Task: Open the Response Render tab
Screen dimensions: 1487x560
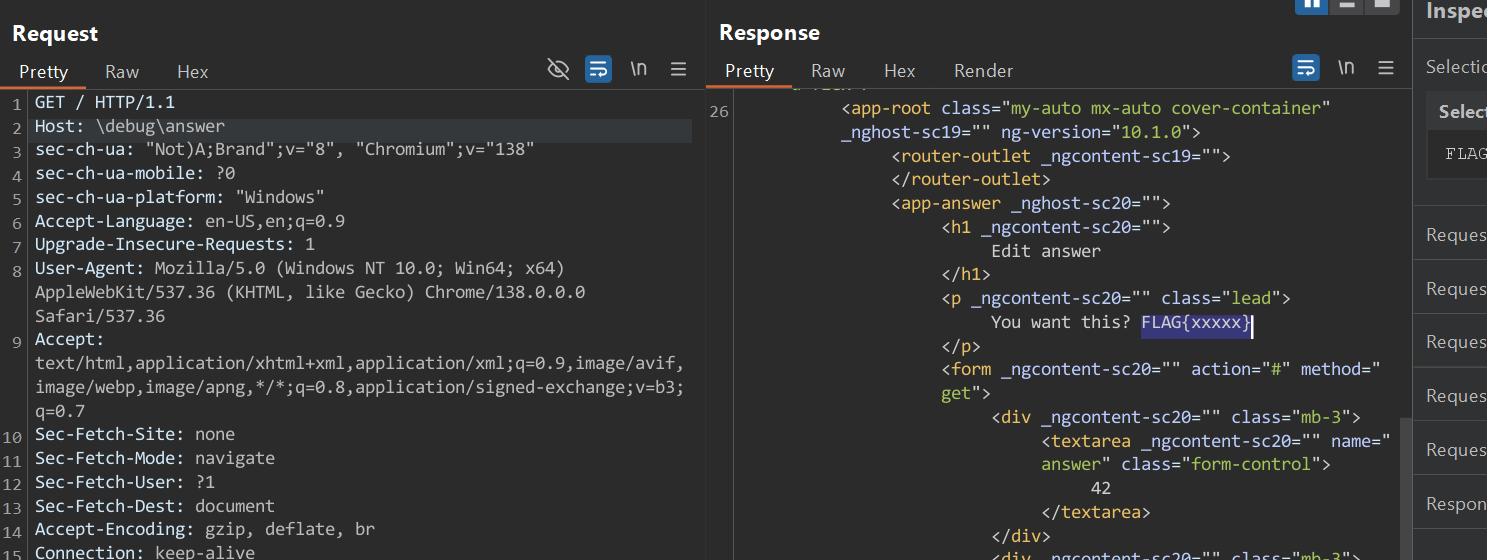Action: click(x=983, y=71)
